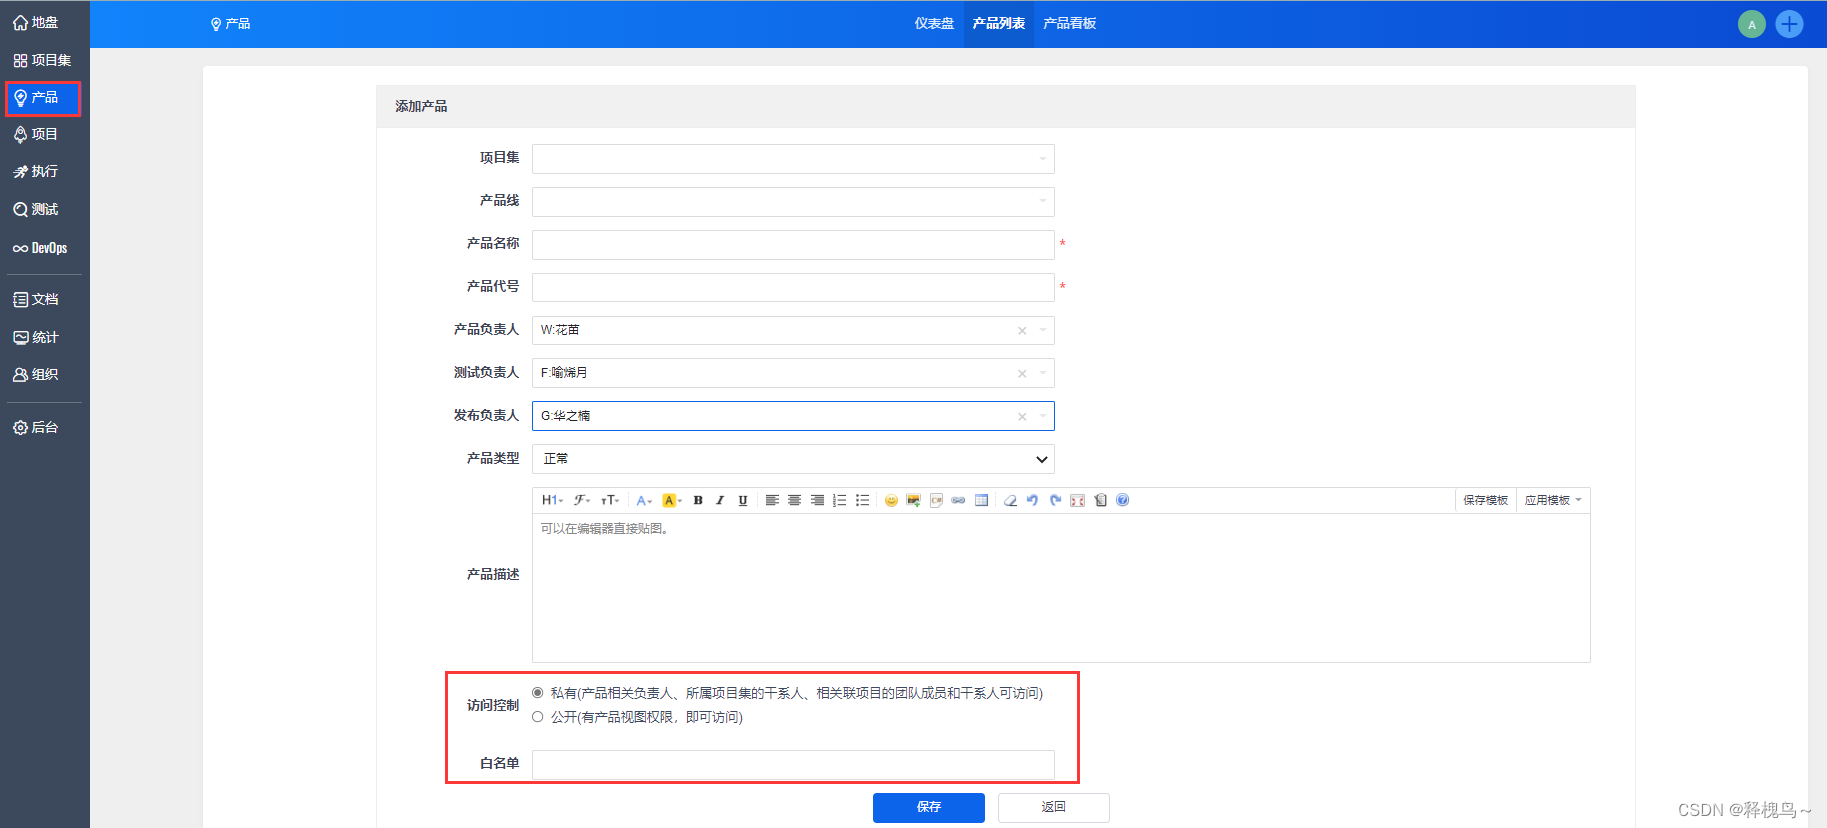Open the font family dropdown in editor
Image resolution: width=1827 pixels, height=828 pixels.
tap(582, 500)
